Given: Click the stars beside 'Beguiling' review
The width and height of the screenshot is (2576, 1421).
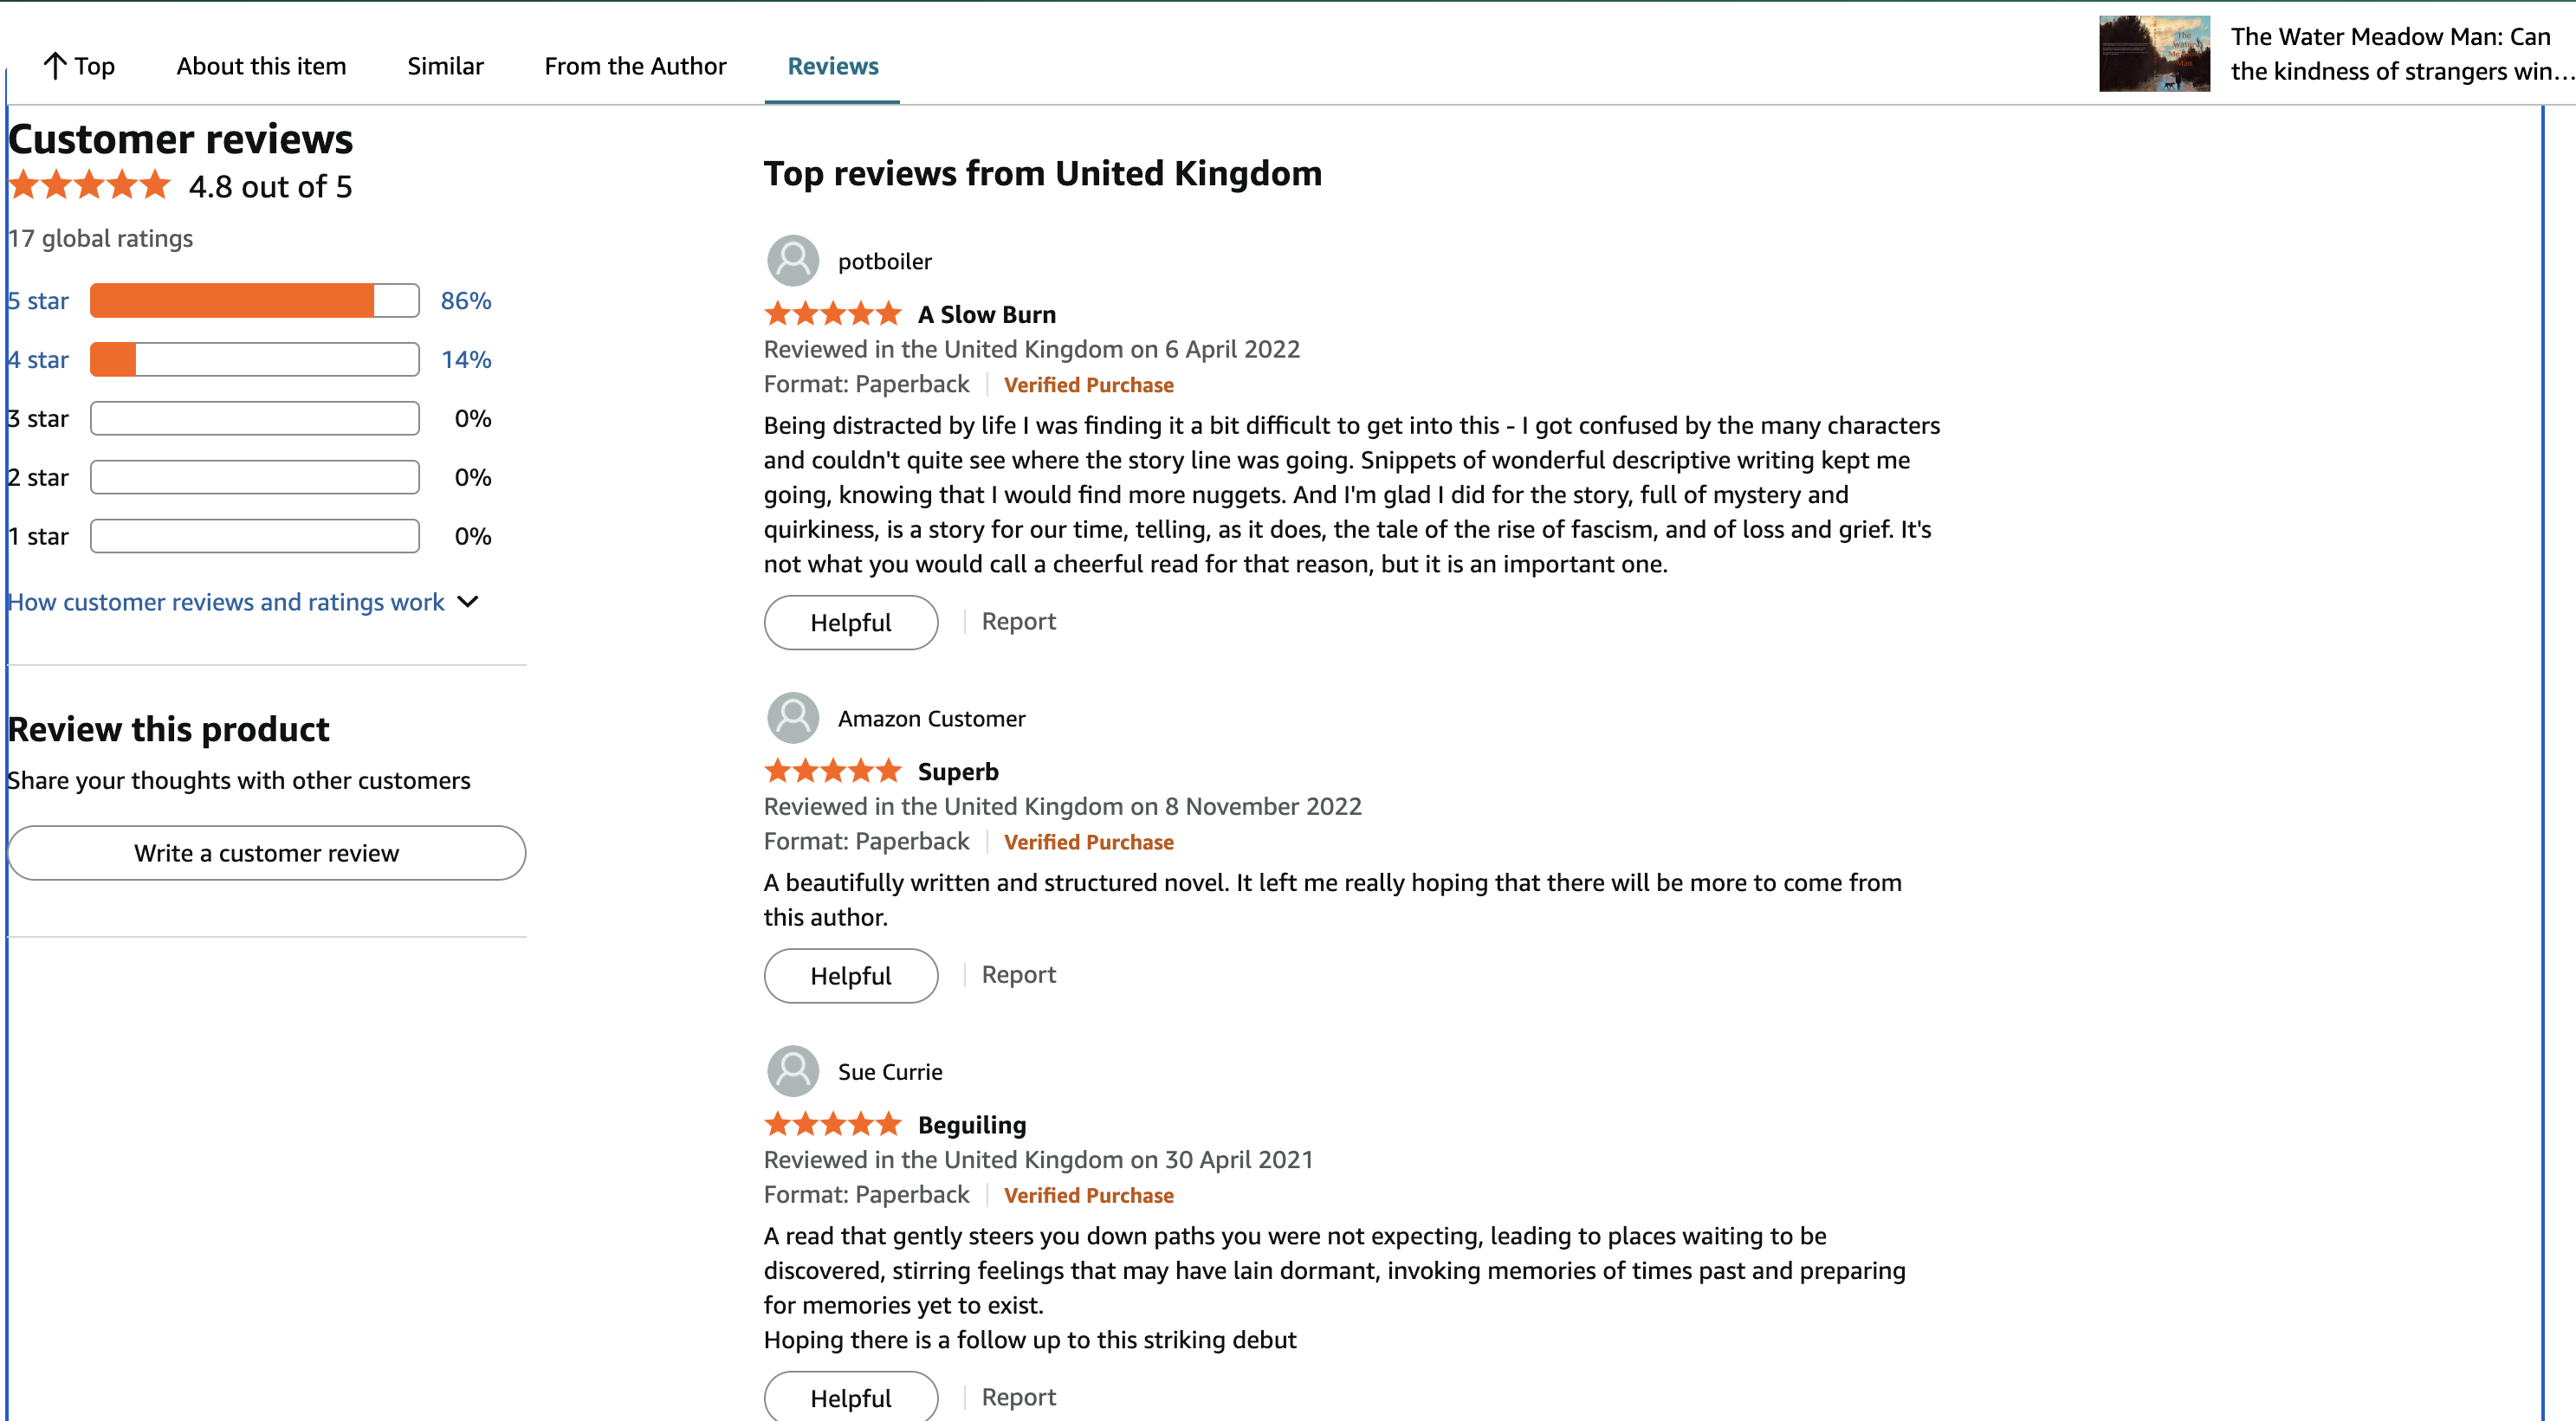Looking at the screenshot, I should [832, 1125].
